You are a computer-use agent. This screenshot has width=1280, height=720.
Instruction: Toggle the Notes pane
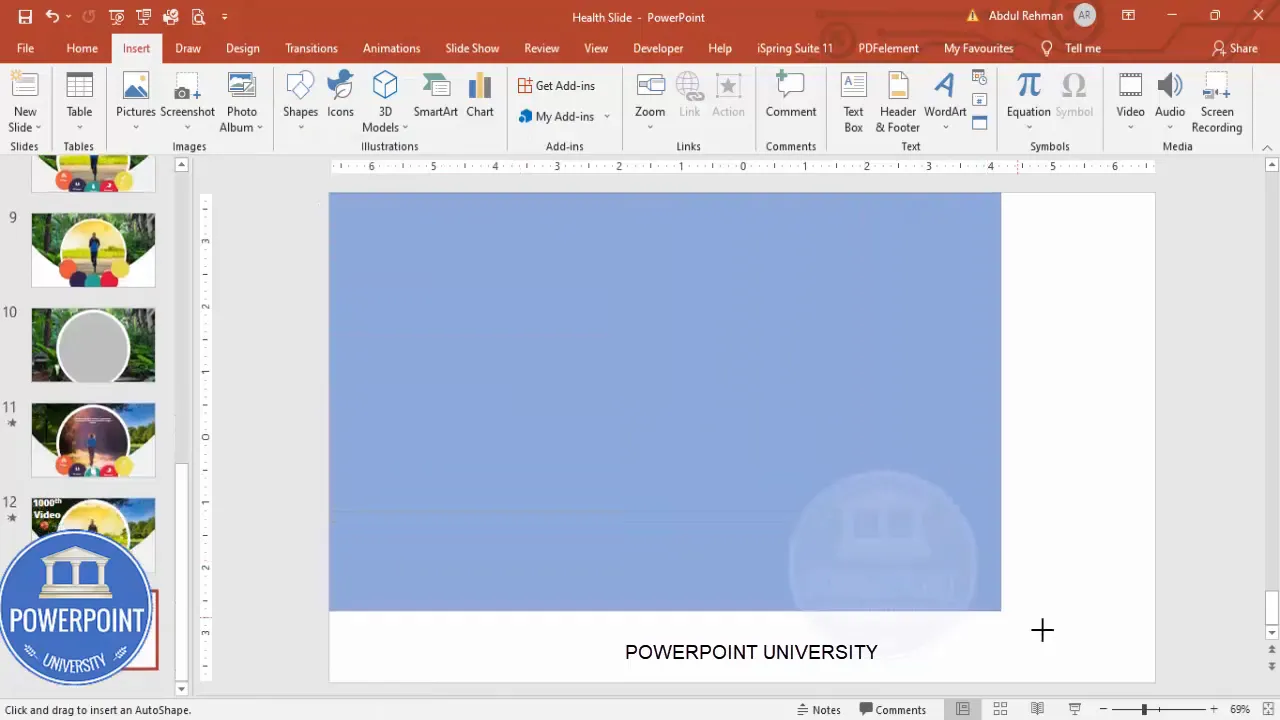pos(818,709)
